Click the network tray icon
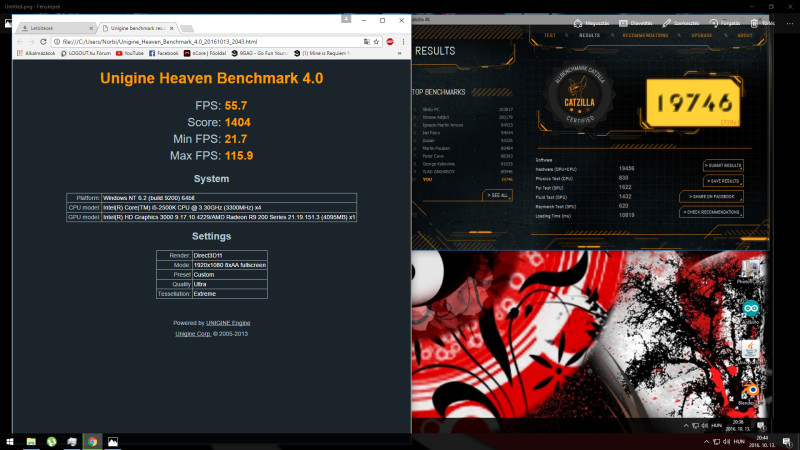This screenshot has width=800, height=450. pos(716,442)
